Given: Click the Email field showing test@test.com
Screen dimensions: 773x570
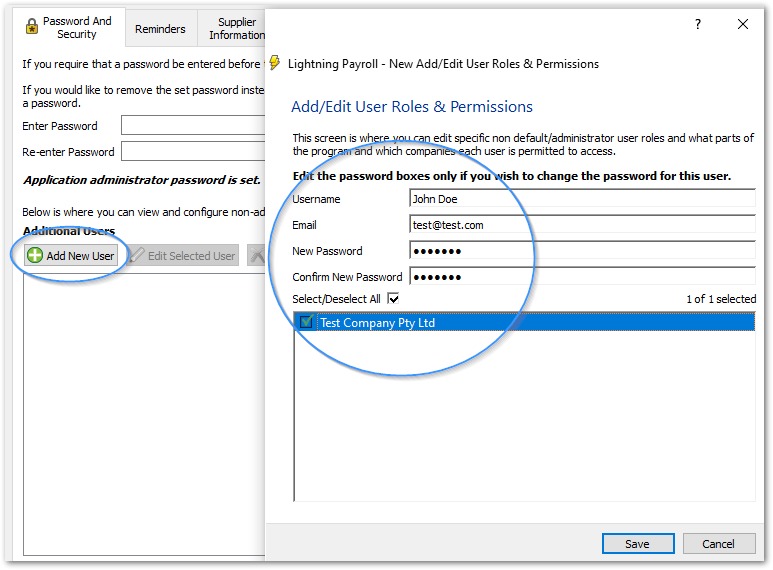Looking at the screenshot, I should click(582, 225).
